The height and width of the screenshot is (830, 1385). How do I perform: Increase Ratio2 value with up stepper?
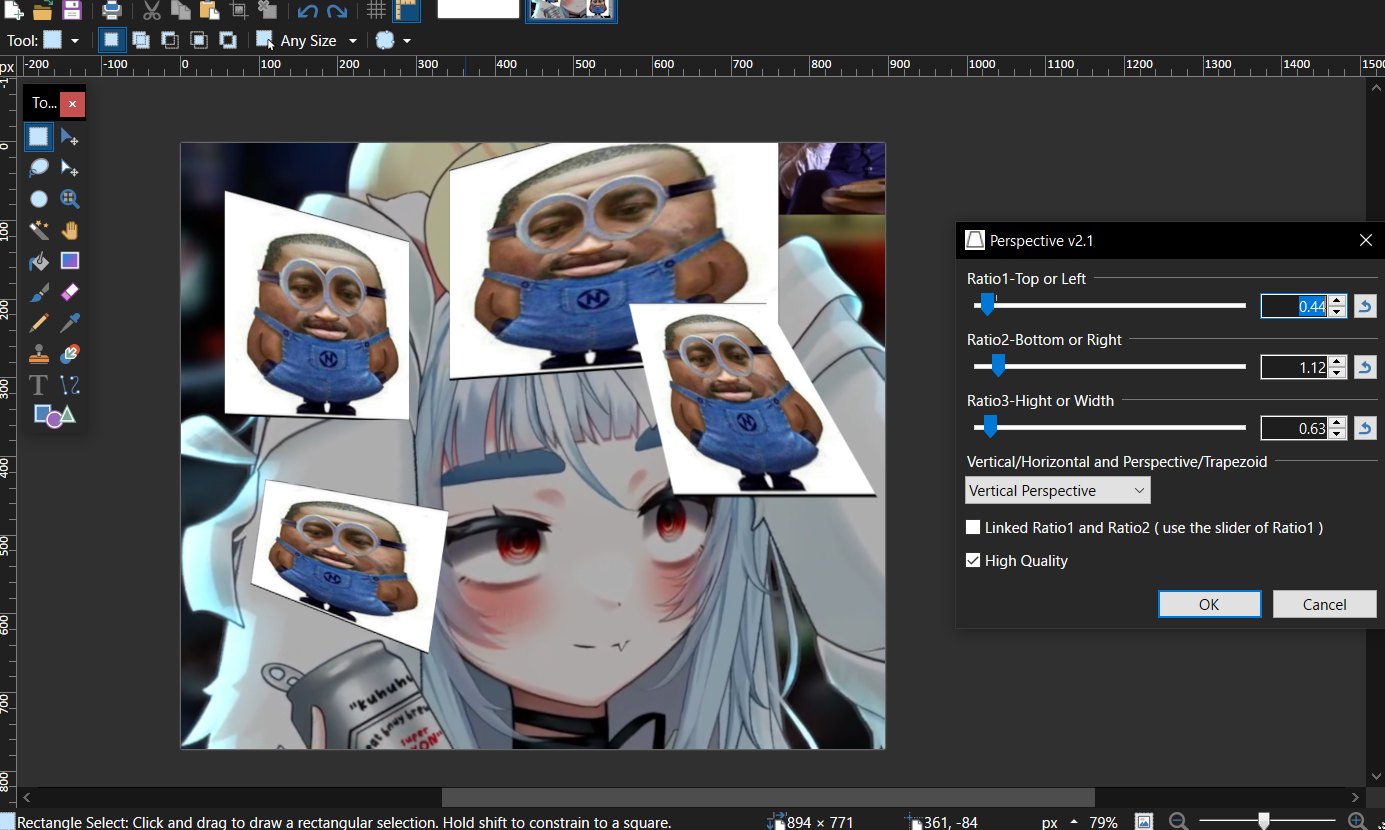pos(1338,362)
